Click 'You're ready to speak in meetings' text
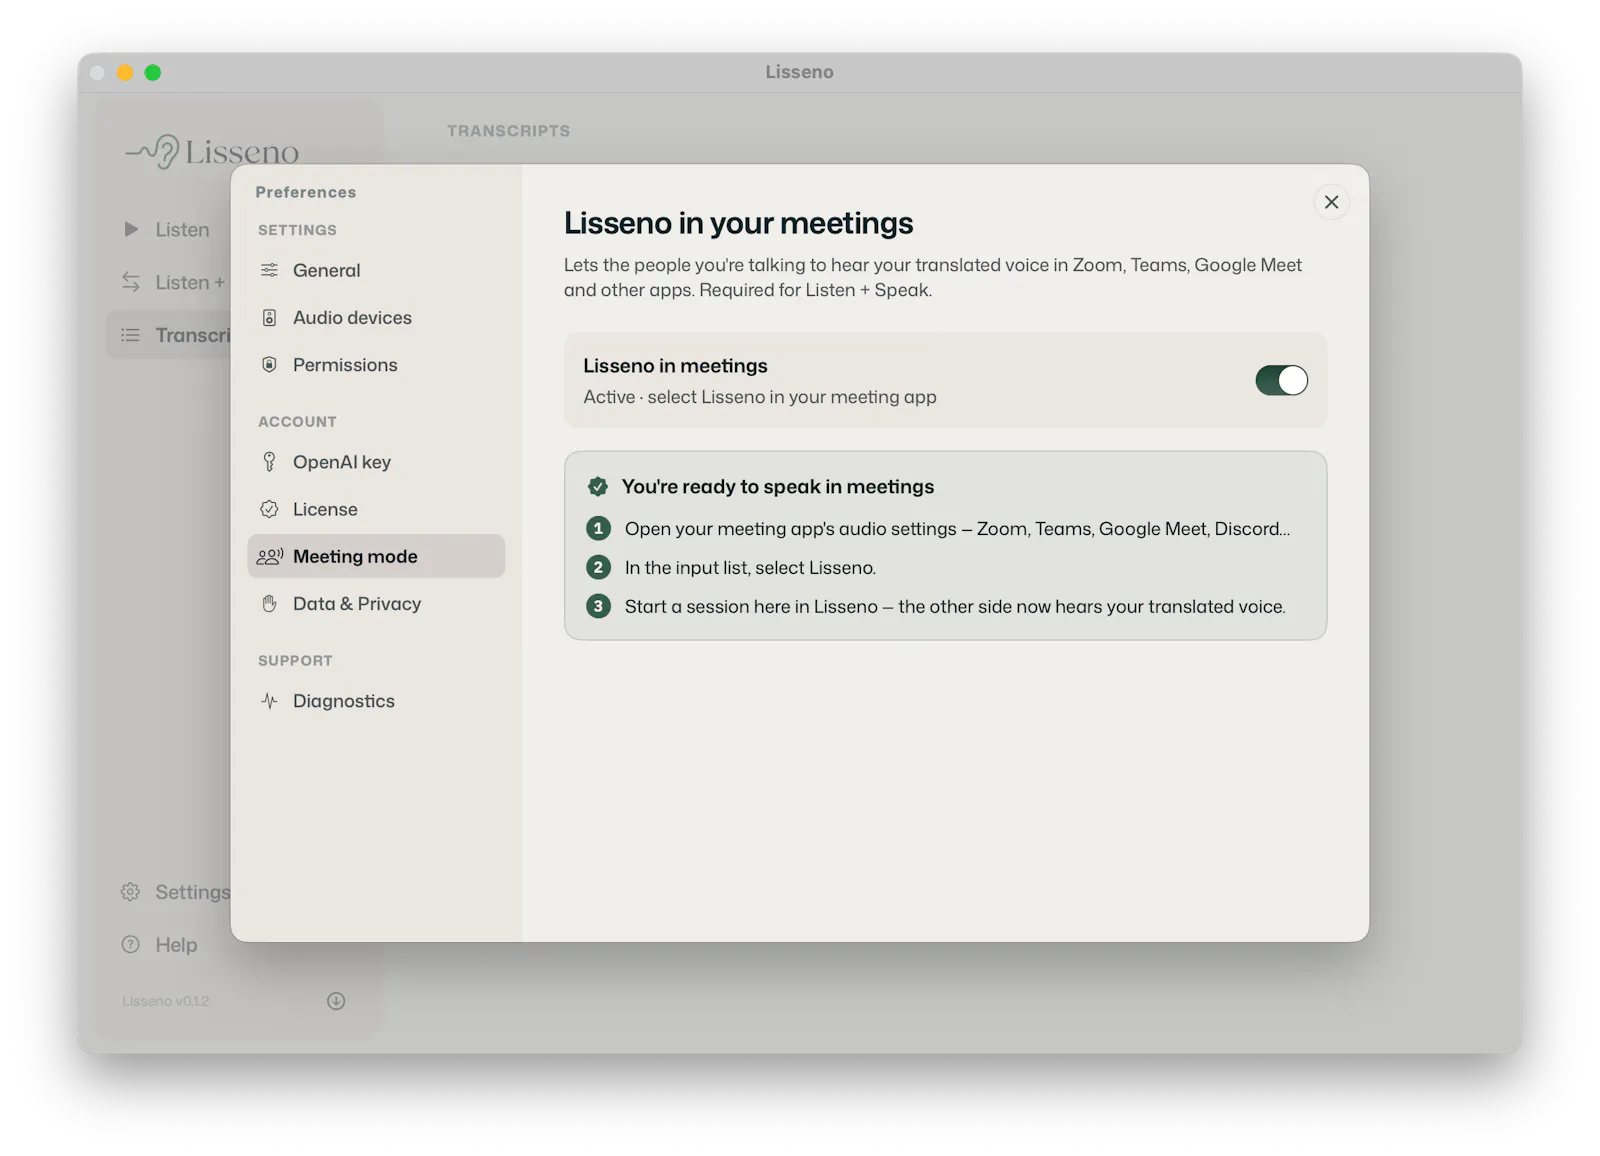1600x1156 pixels. [778, 487]
